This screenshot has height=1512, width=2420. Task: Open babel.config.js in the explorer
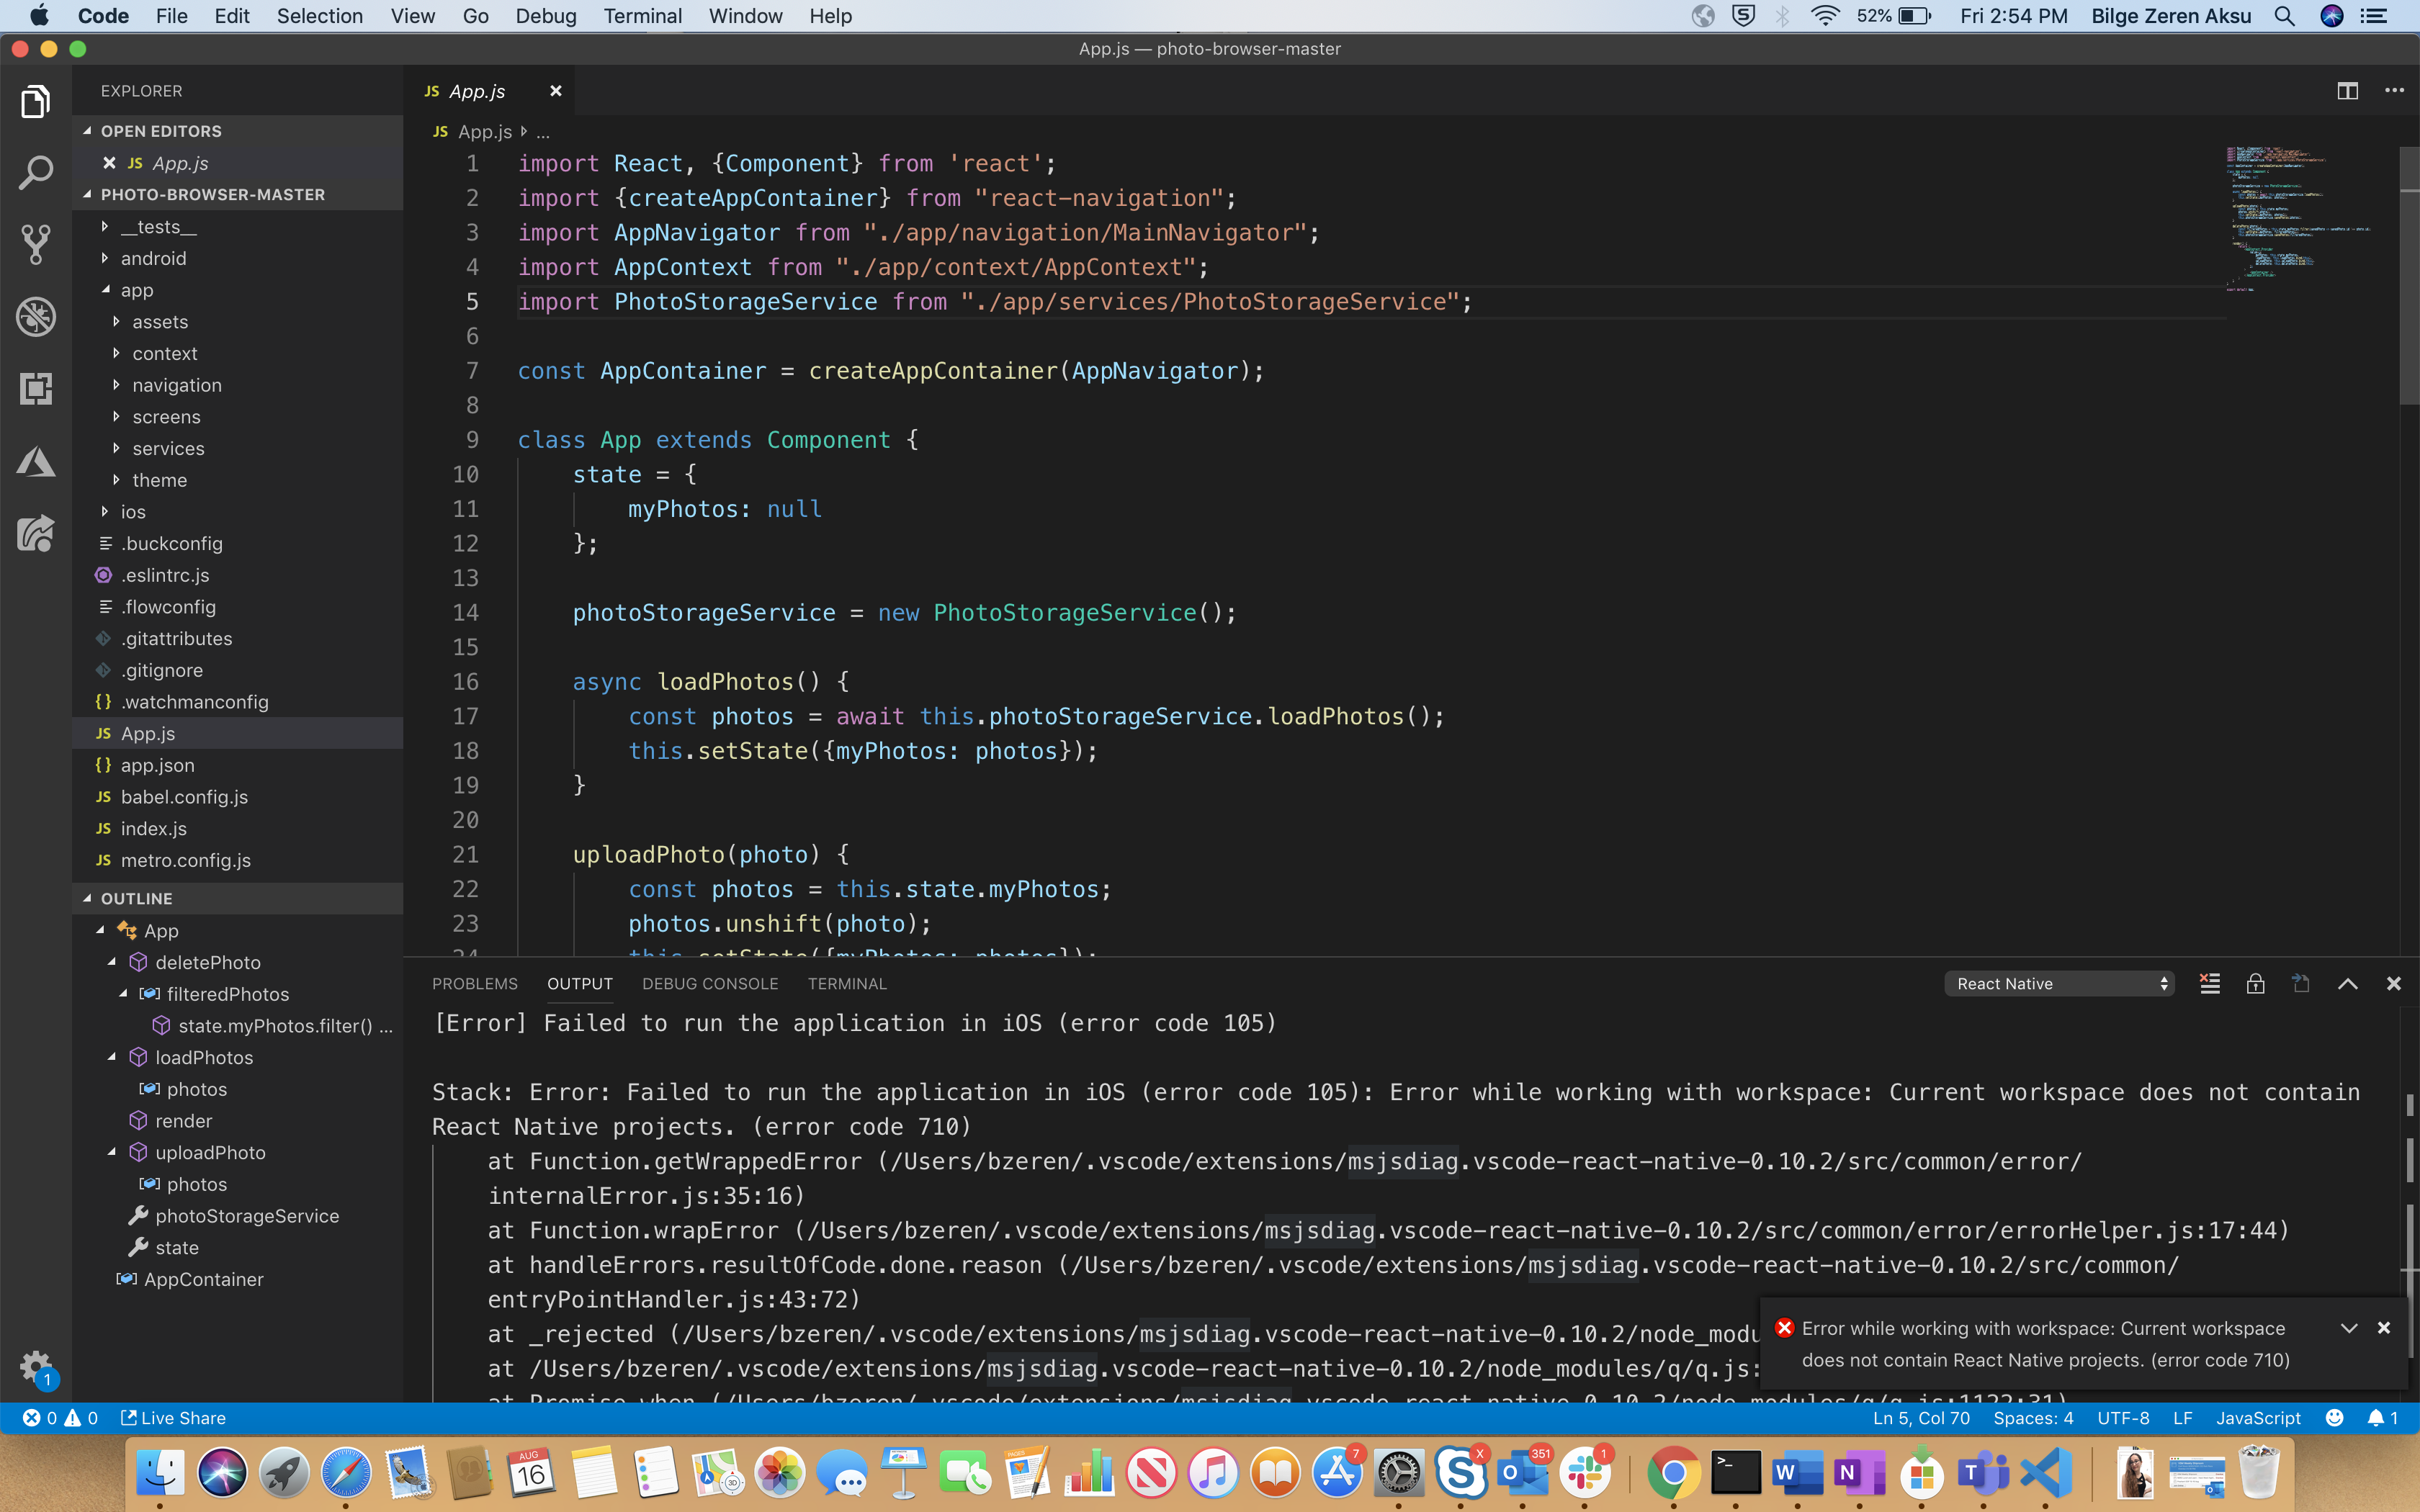184,797
